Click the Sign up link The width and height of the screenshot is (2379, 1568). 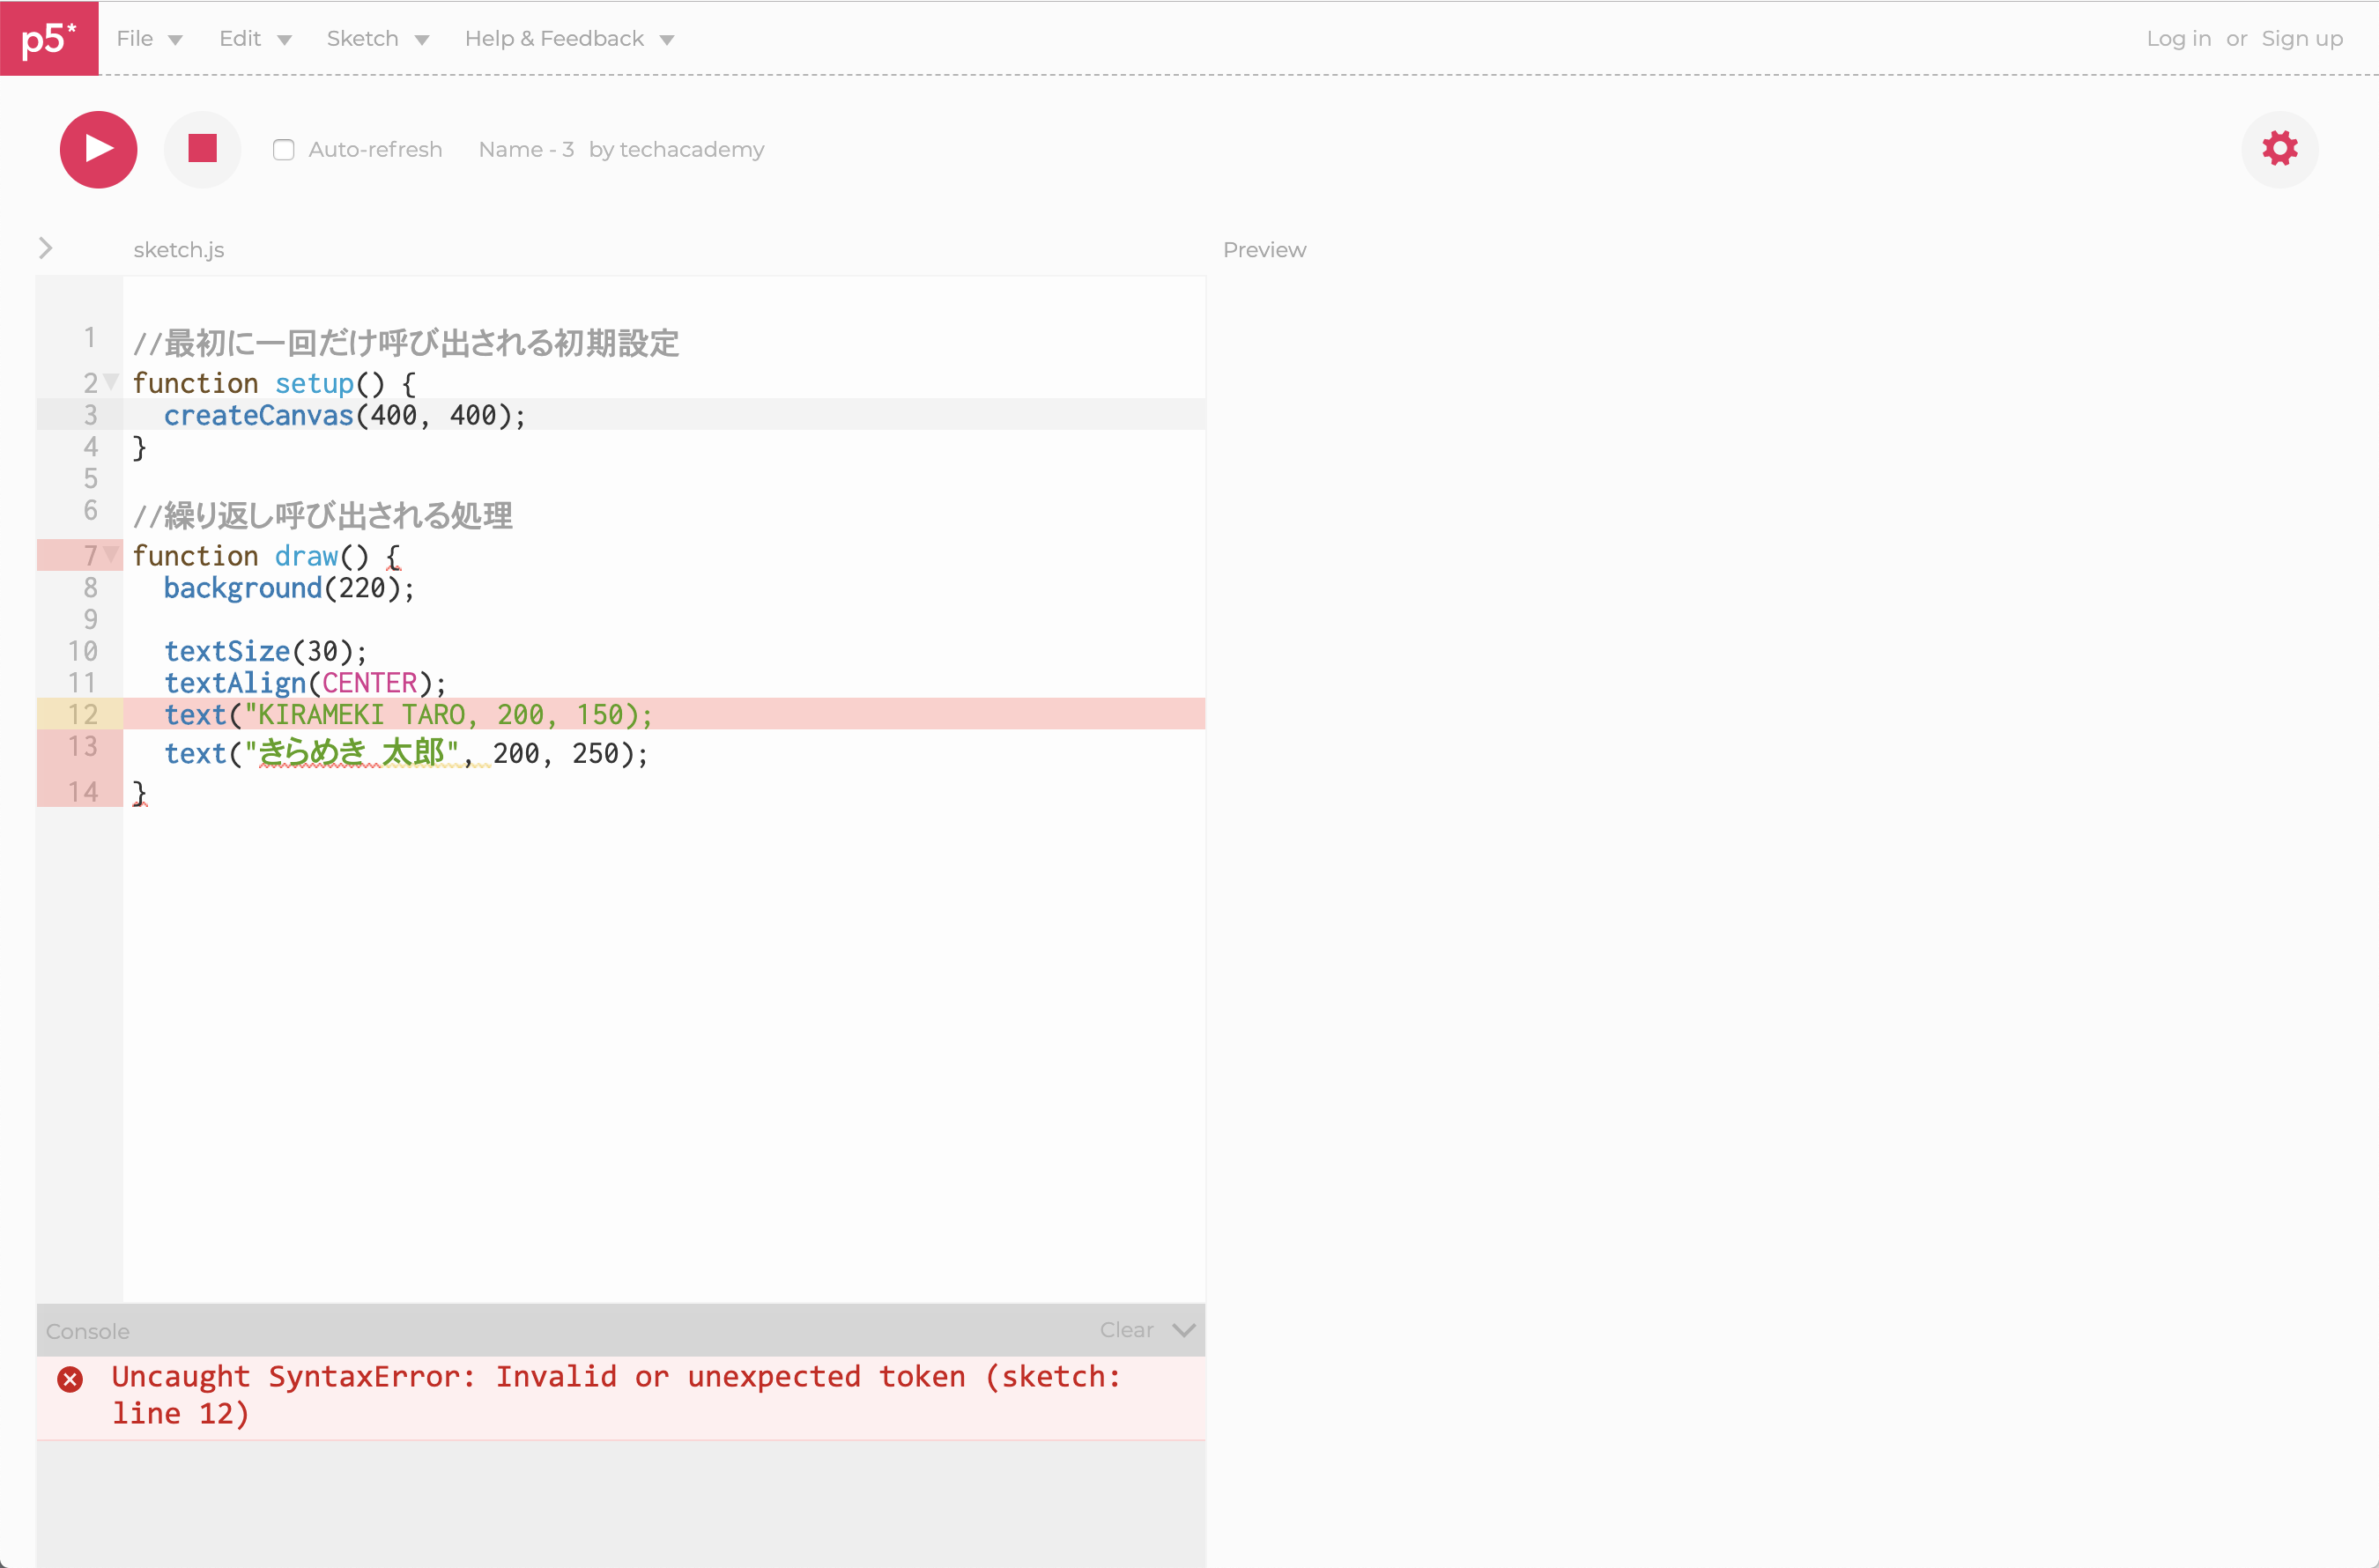2302,39
